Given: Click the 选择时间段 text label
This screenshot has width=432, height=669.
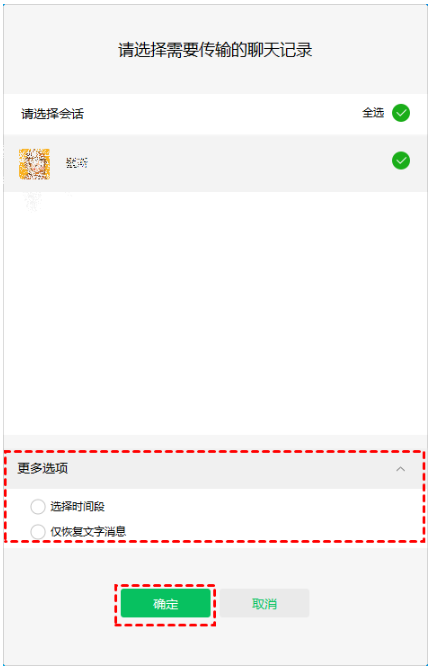Looking at the screenshot, I should (78, 506).
